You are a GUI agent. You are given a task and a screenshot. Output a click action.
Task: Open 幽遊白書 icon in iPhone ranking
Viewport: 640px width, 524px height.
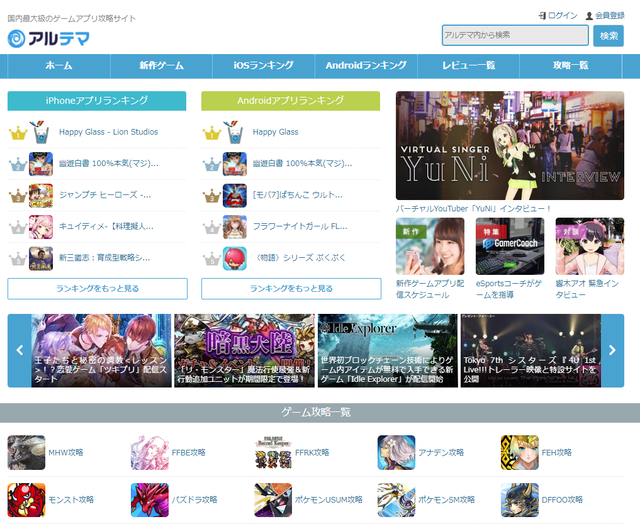coord(41,164)
